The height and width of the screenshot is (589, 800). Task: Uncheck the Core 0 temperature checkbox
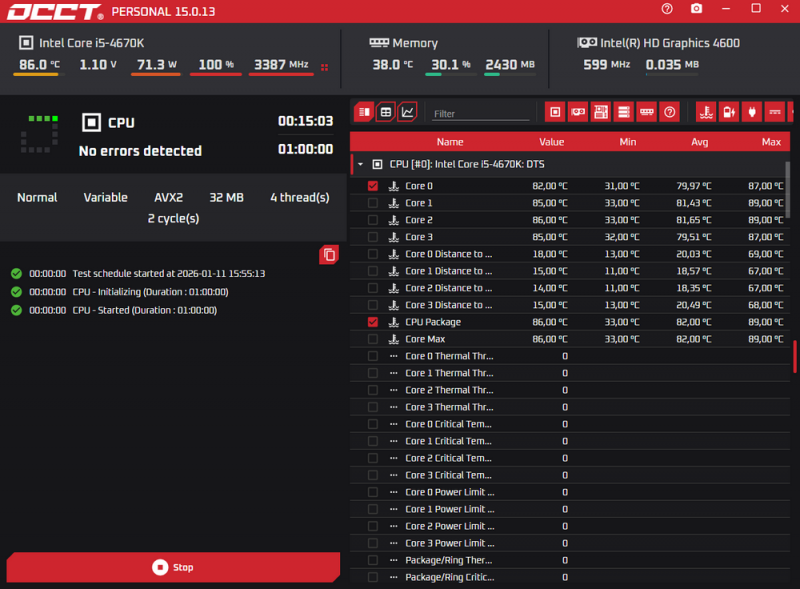click(x=373, y=186)
